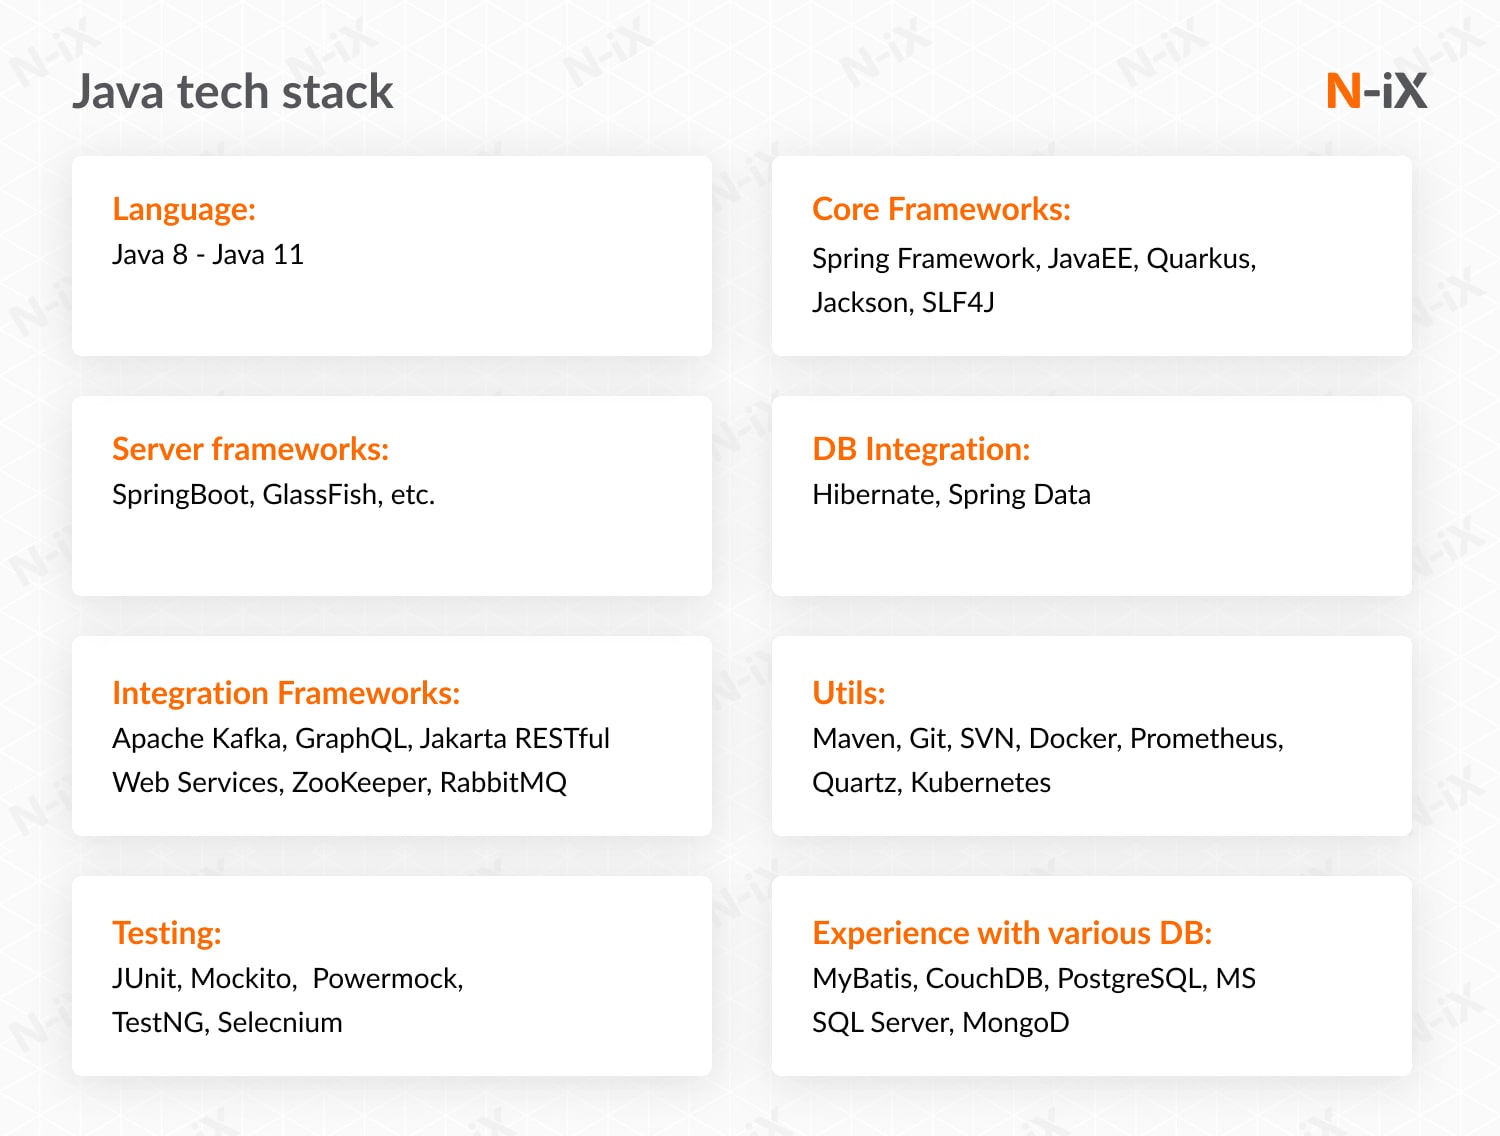Open the "Integration Frameworks:" heading
The image size is (1500, 1136).
pos(286,693)
